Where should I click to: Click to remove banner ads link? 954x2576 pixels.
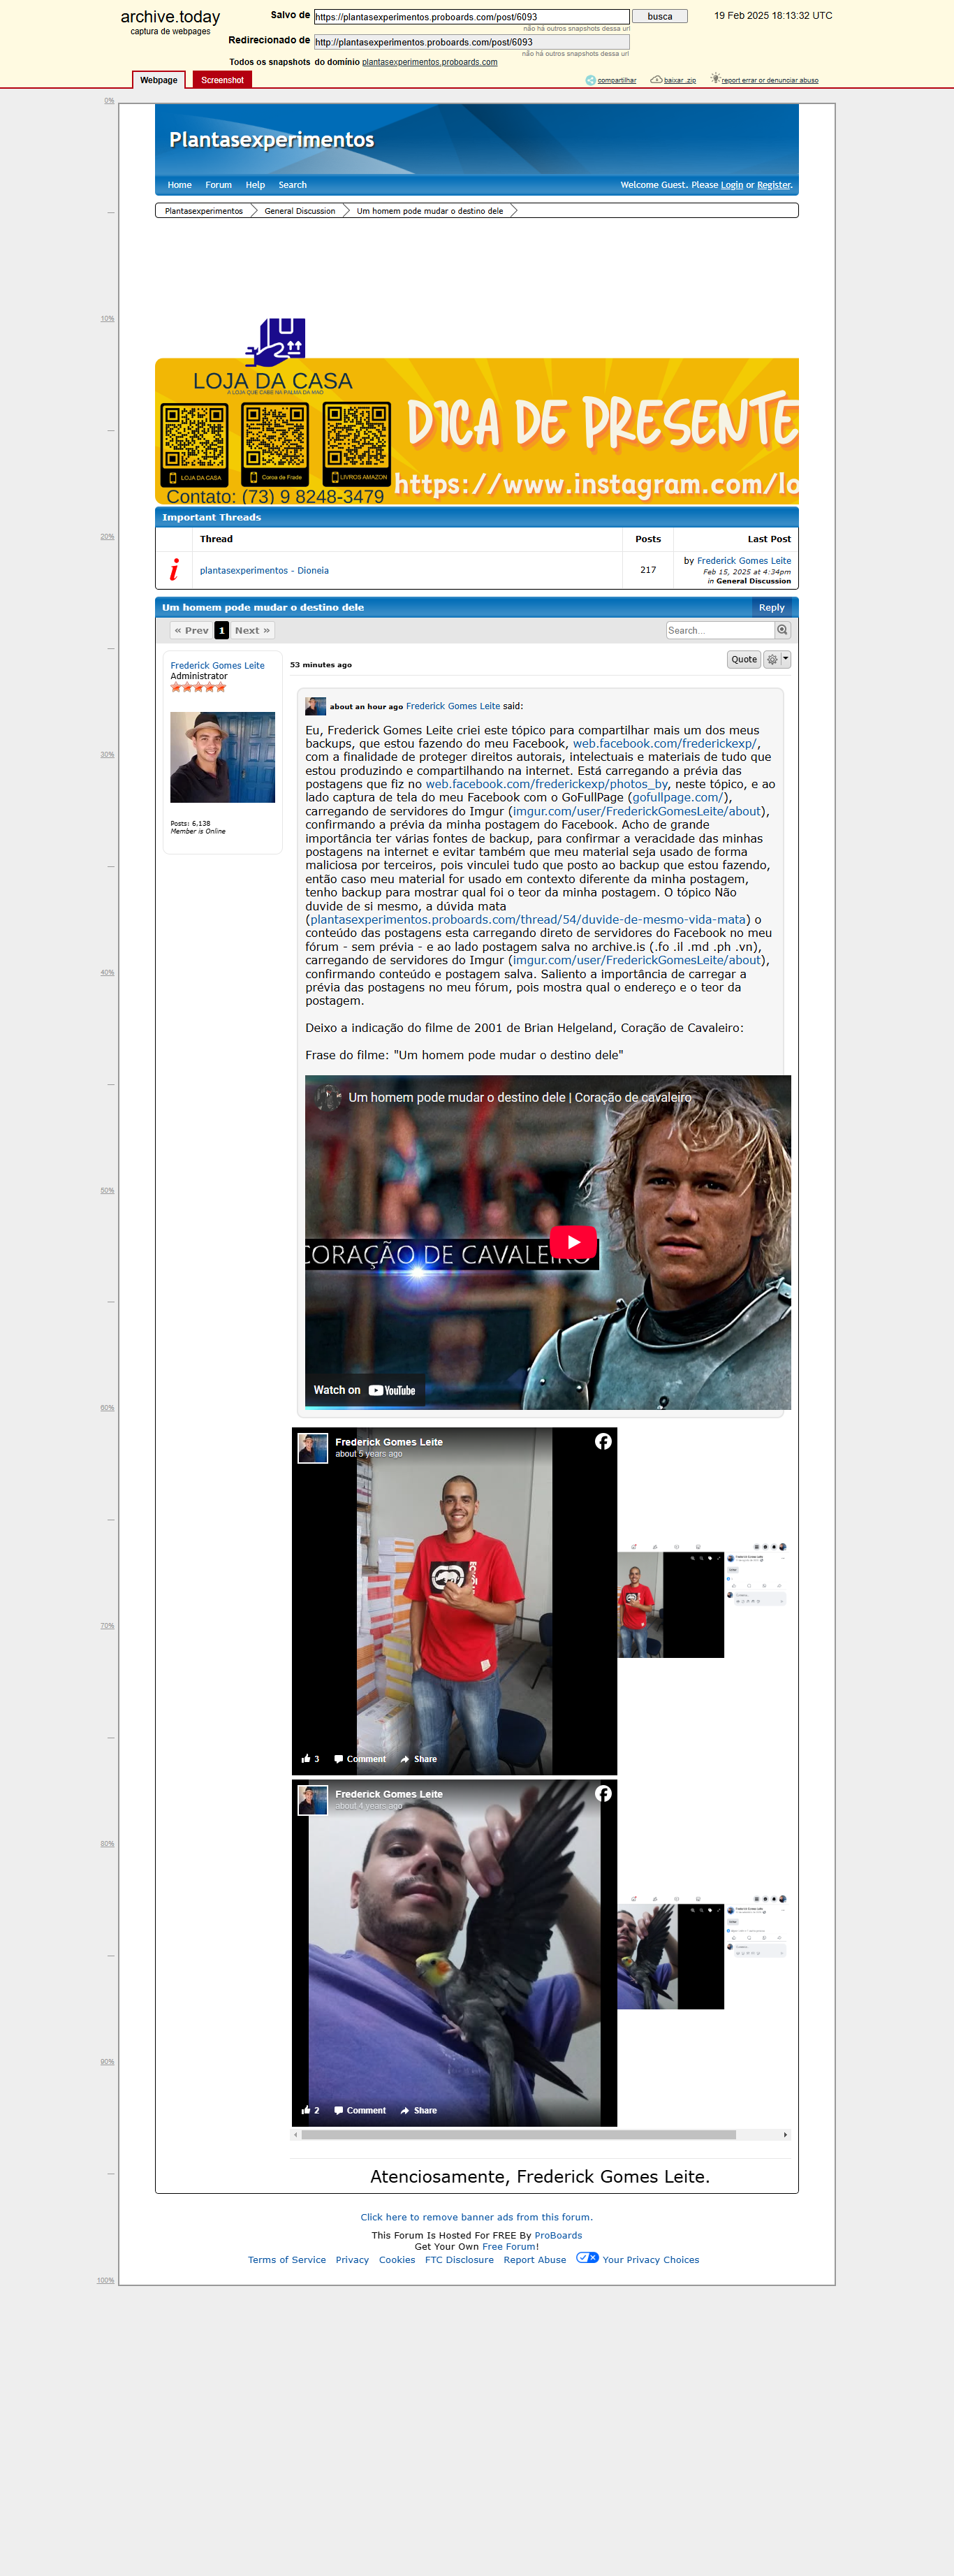pos(477,2217)
